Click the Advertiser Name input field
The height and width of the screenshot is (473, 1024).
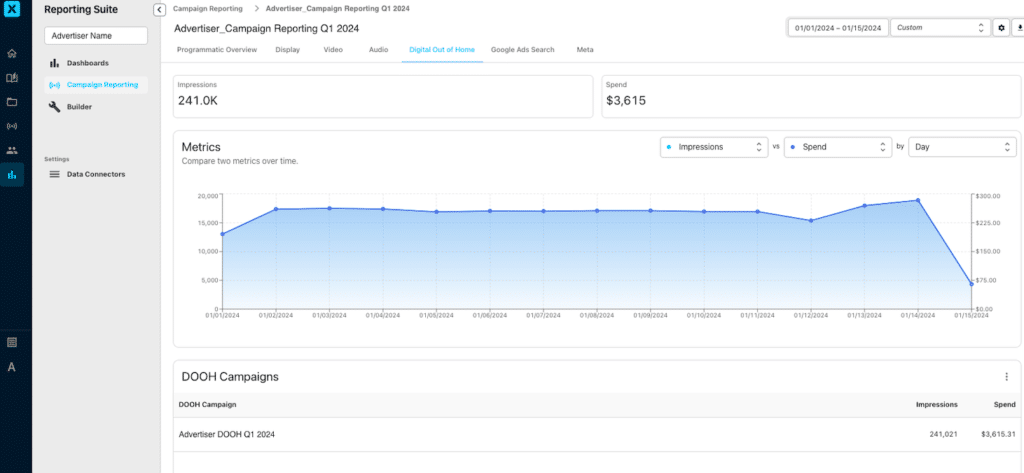[96, 36]
